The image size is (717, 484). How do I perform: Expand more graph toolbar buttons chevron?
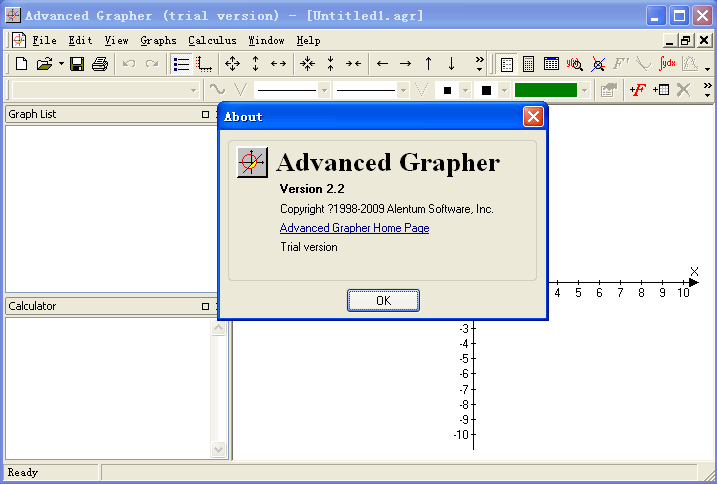point(707,90)
